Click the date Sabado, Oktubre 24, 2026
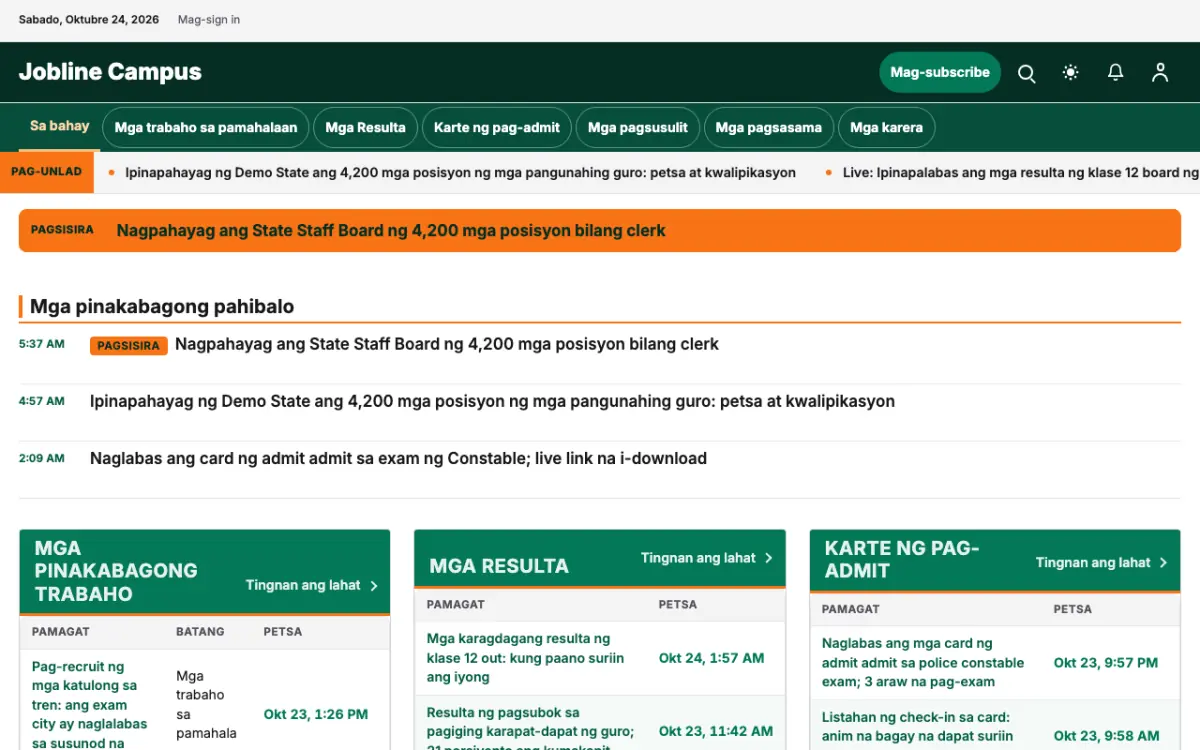This screenshot has height=750, width=1200. point(91,20)
